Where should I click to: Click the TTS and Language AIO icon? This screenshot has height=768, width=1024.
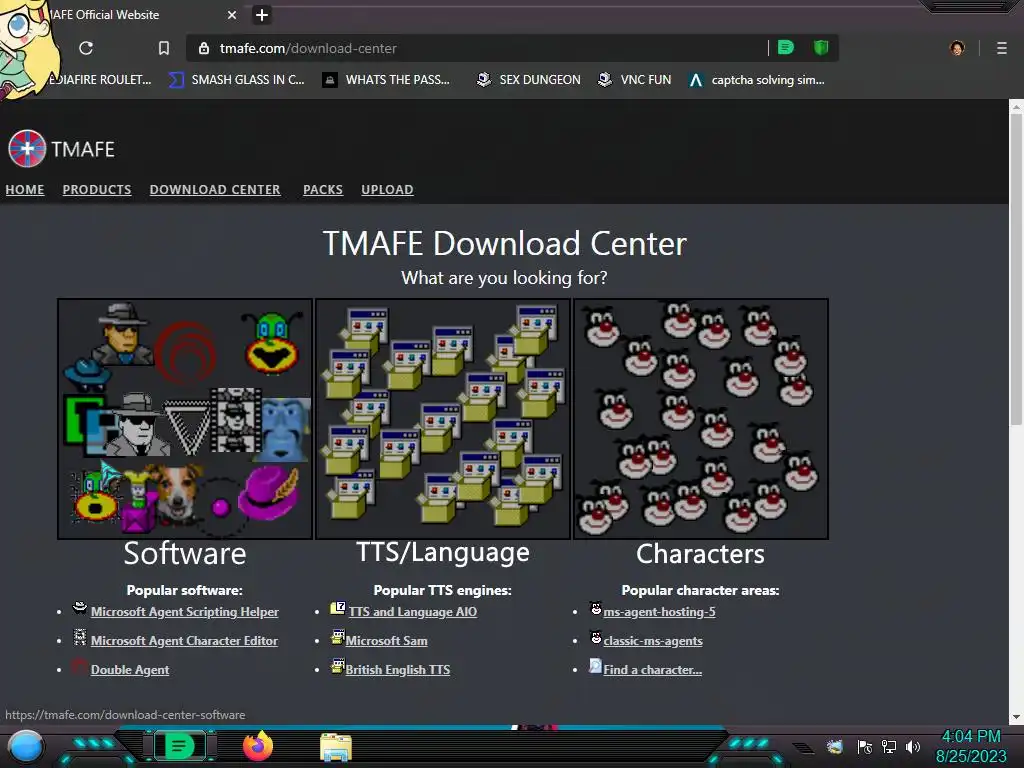point(338,608)
